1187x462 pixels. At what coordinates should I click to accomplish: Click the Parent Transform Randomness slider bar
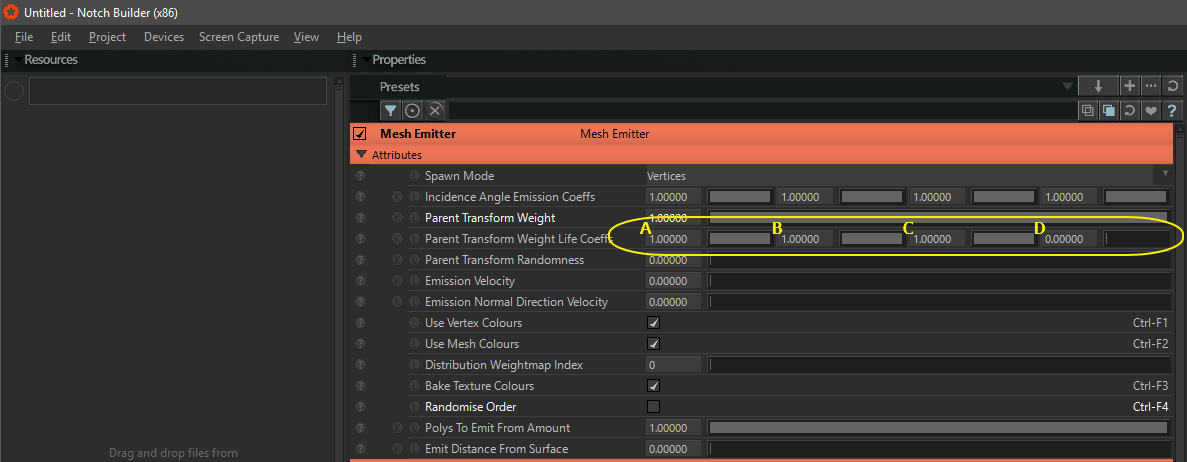click(x=939, y=260)
